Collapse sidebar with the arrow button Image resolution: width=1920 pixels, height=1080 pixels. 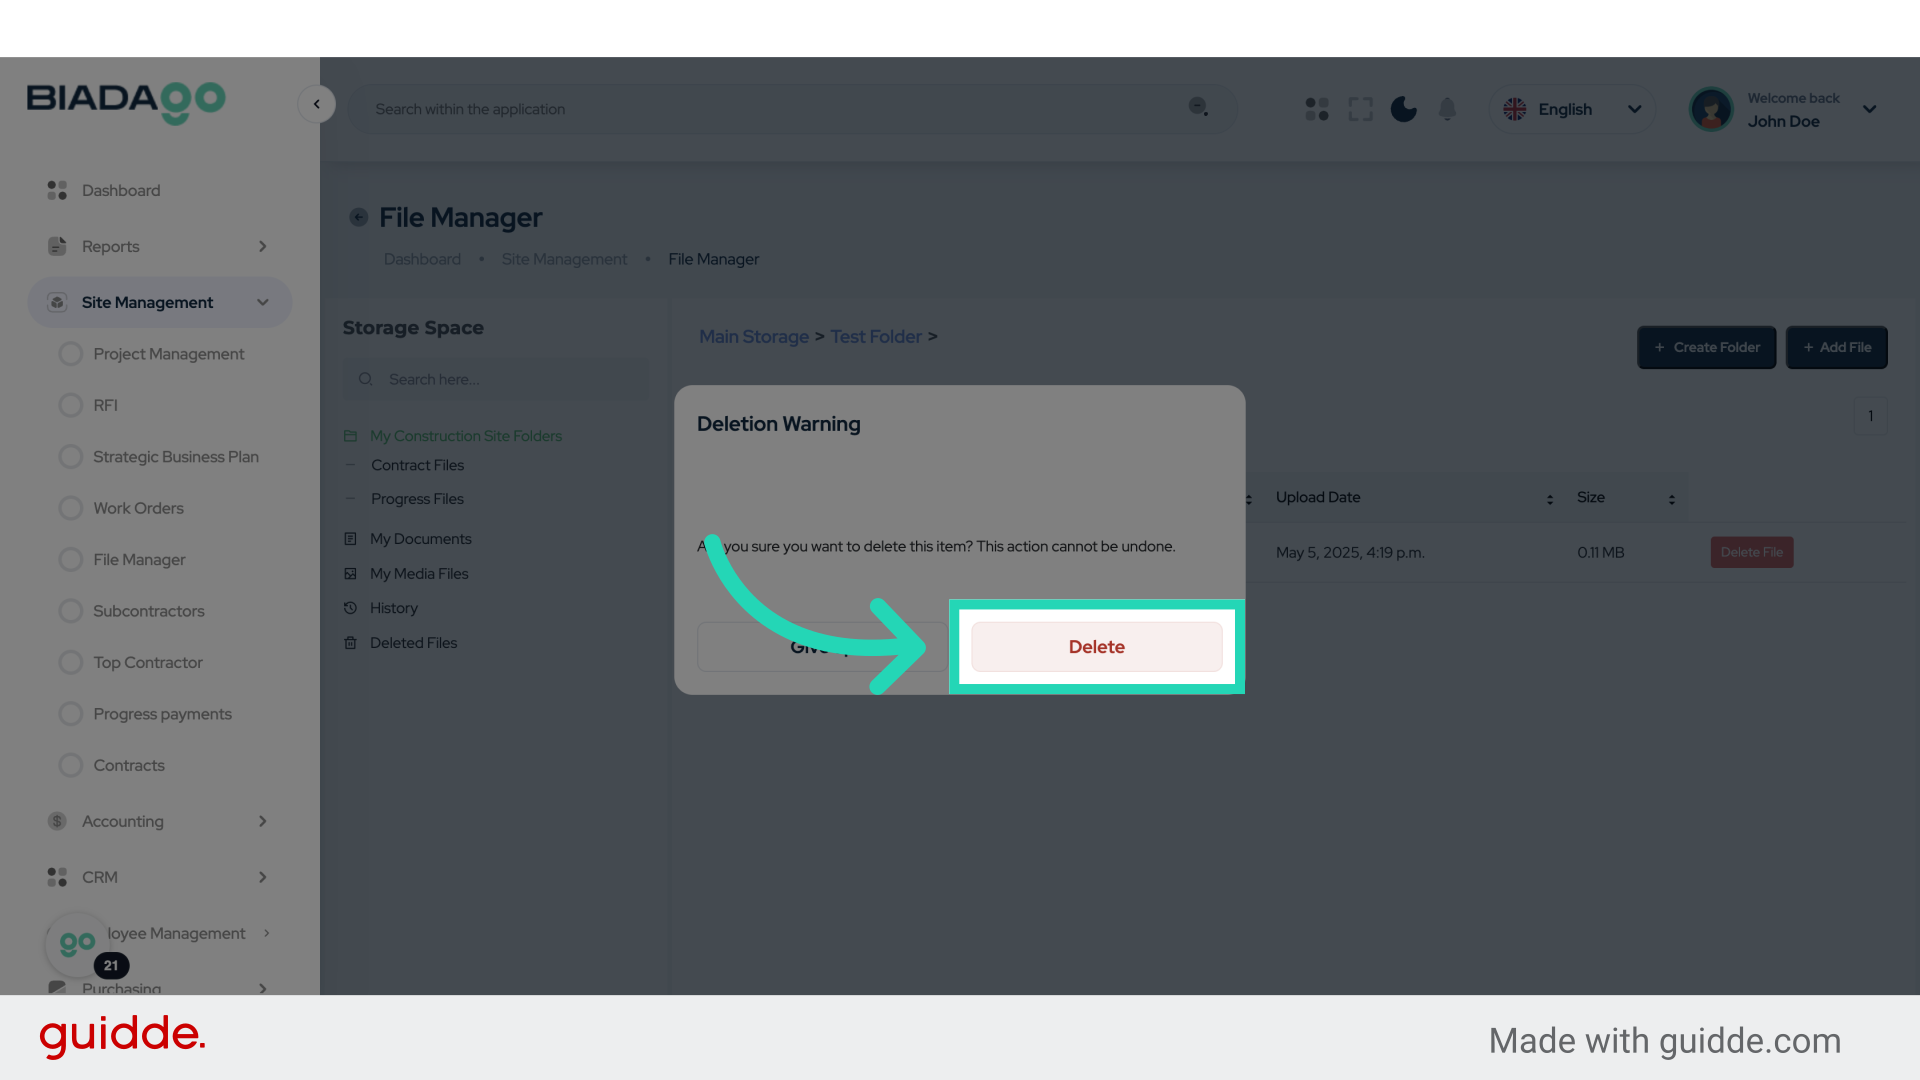click(x=316, y=104)
